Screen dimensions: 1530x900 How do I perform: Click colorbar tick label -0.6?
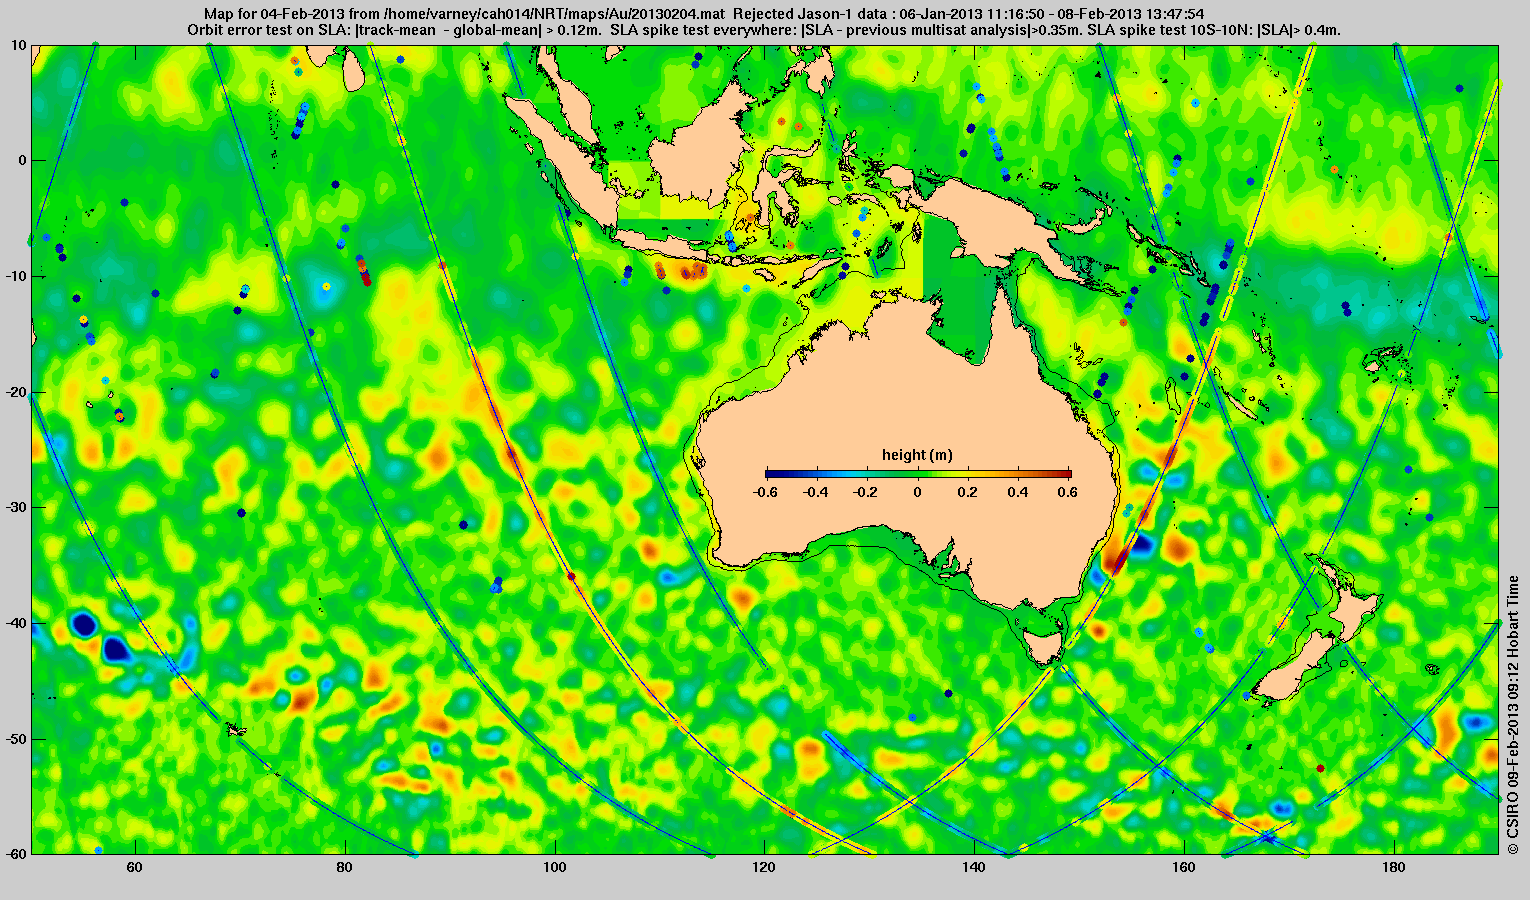click(765, 492)
